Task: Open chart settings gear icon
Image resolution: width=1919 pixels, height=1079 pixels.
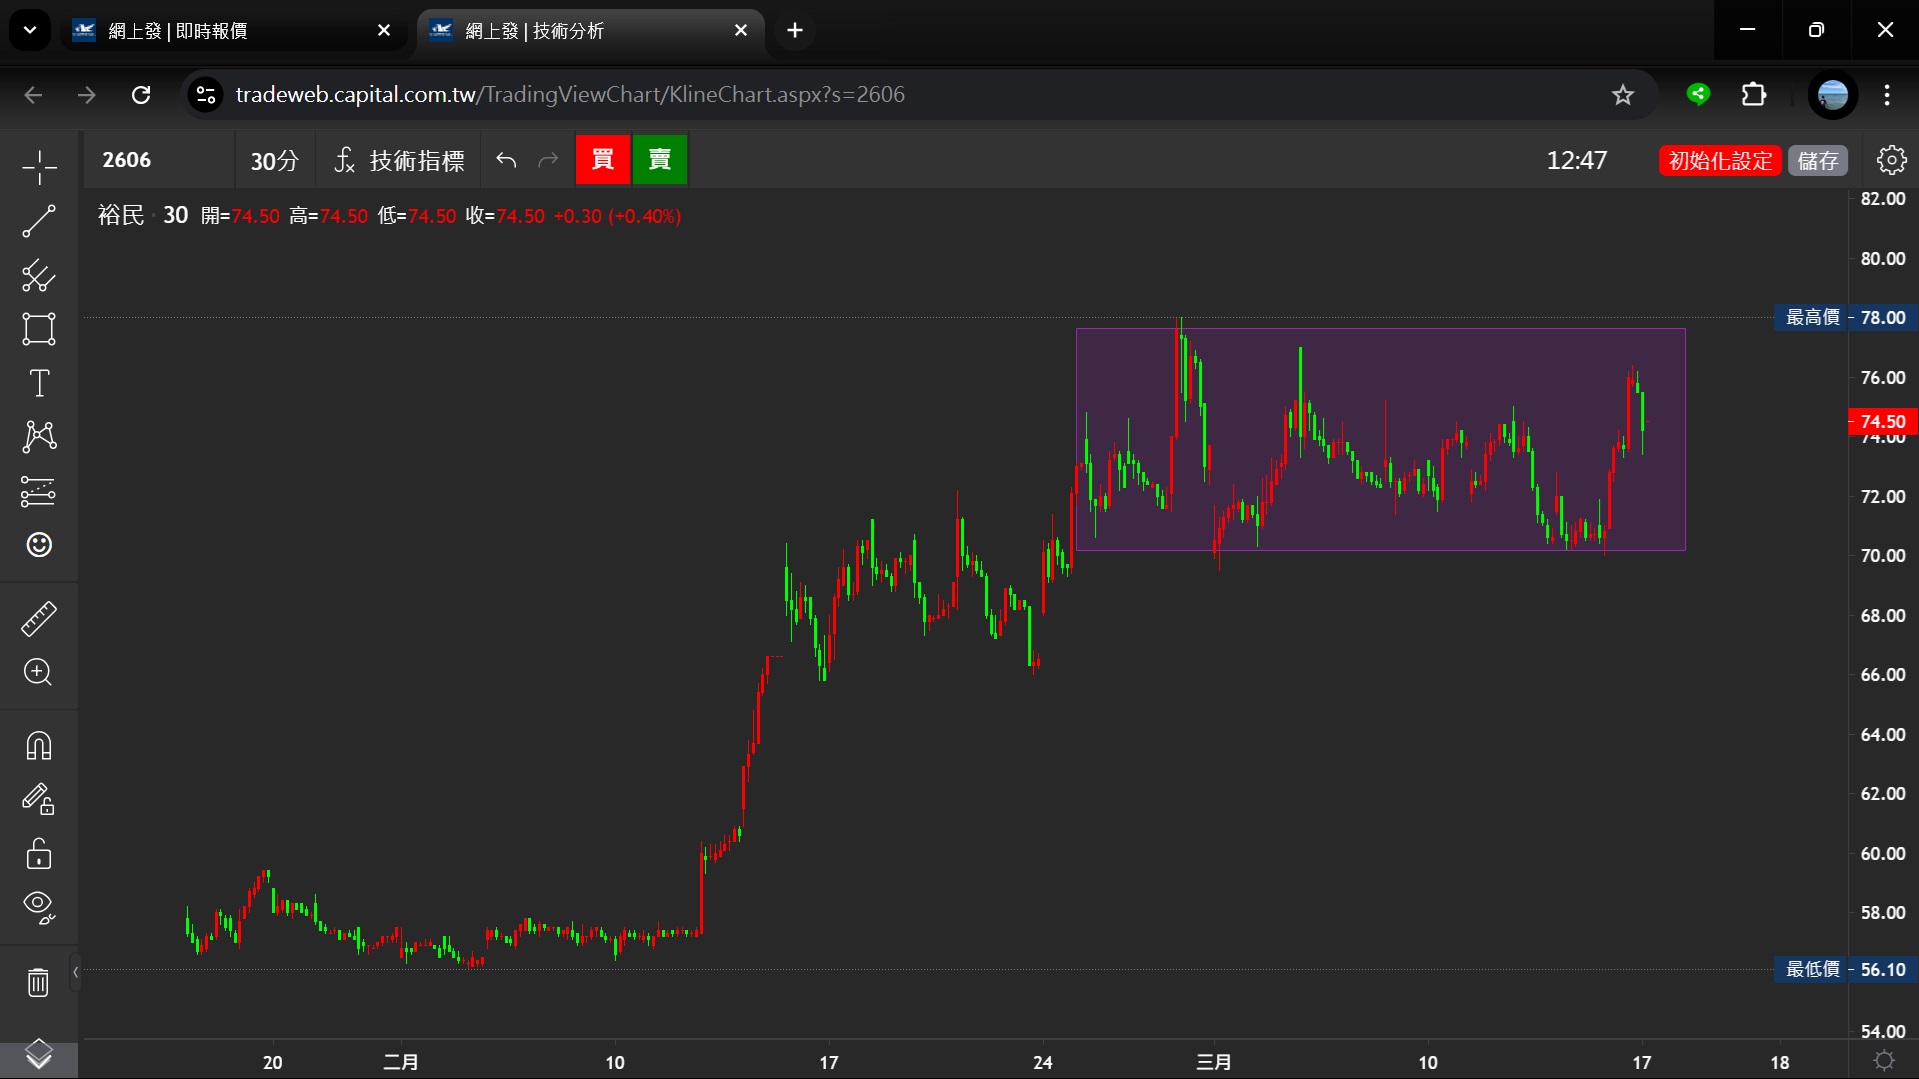Action: tap(1891, 160)
